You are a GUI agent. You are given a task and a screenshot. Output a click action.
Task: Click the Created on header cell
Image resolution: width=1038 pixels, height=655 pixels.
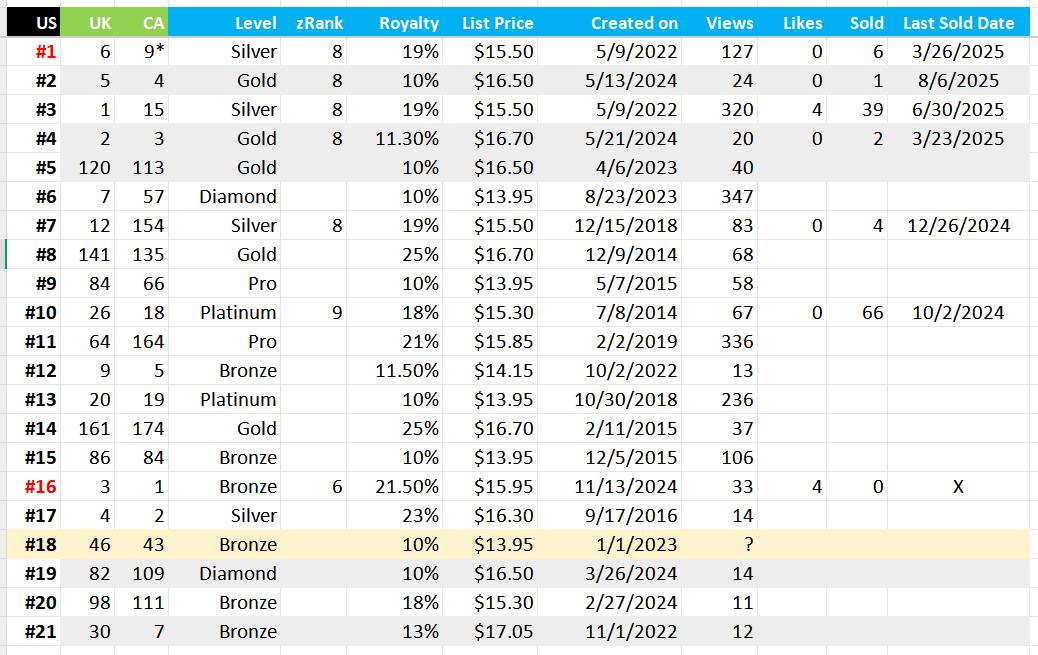pyautogui.click(x=609, y=23)
